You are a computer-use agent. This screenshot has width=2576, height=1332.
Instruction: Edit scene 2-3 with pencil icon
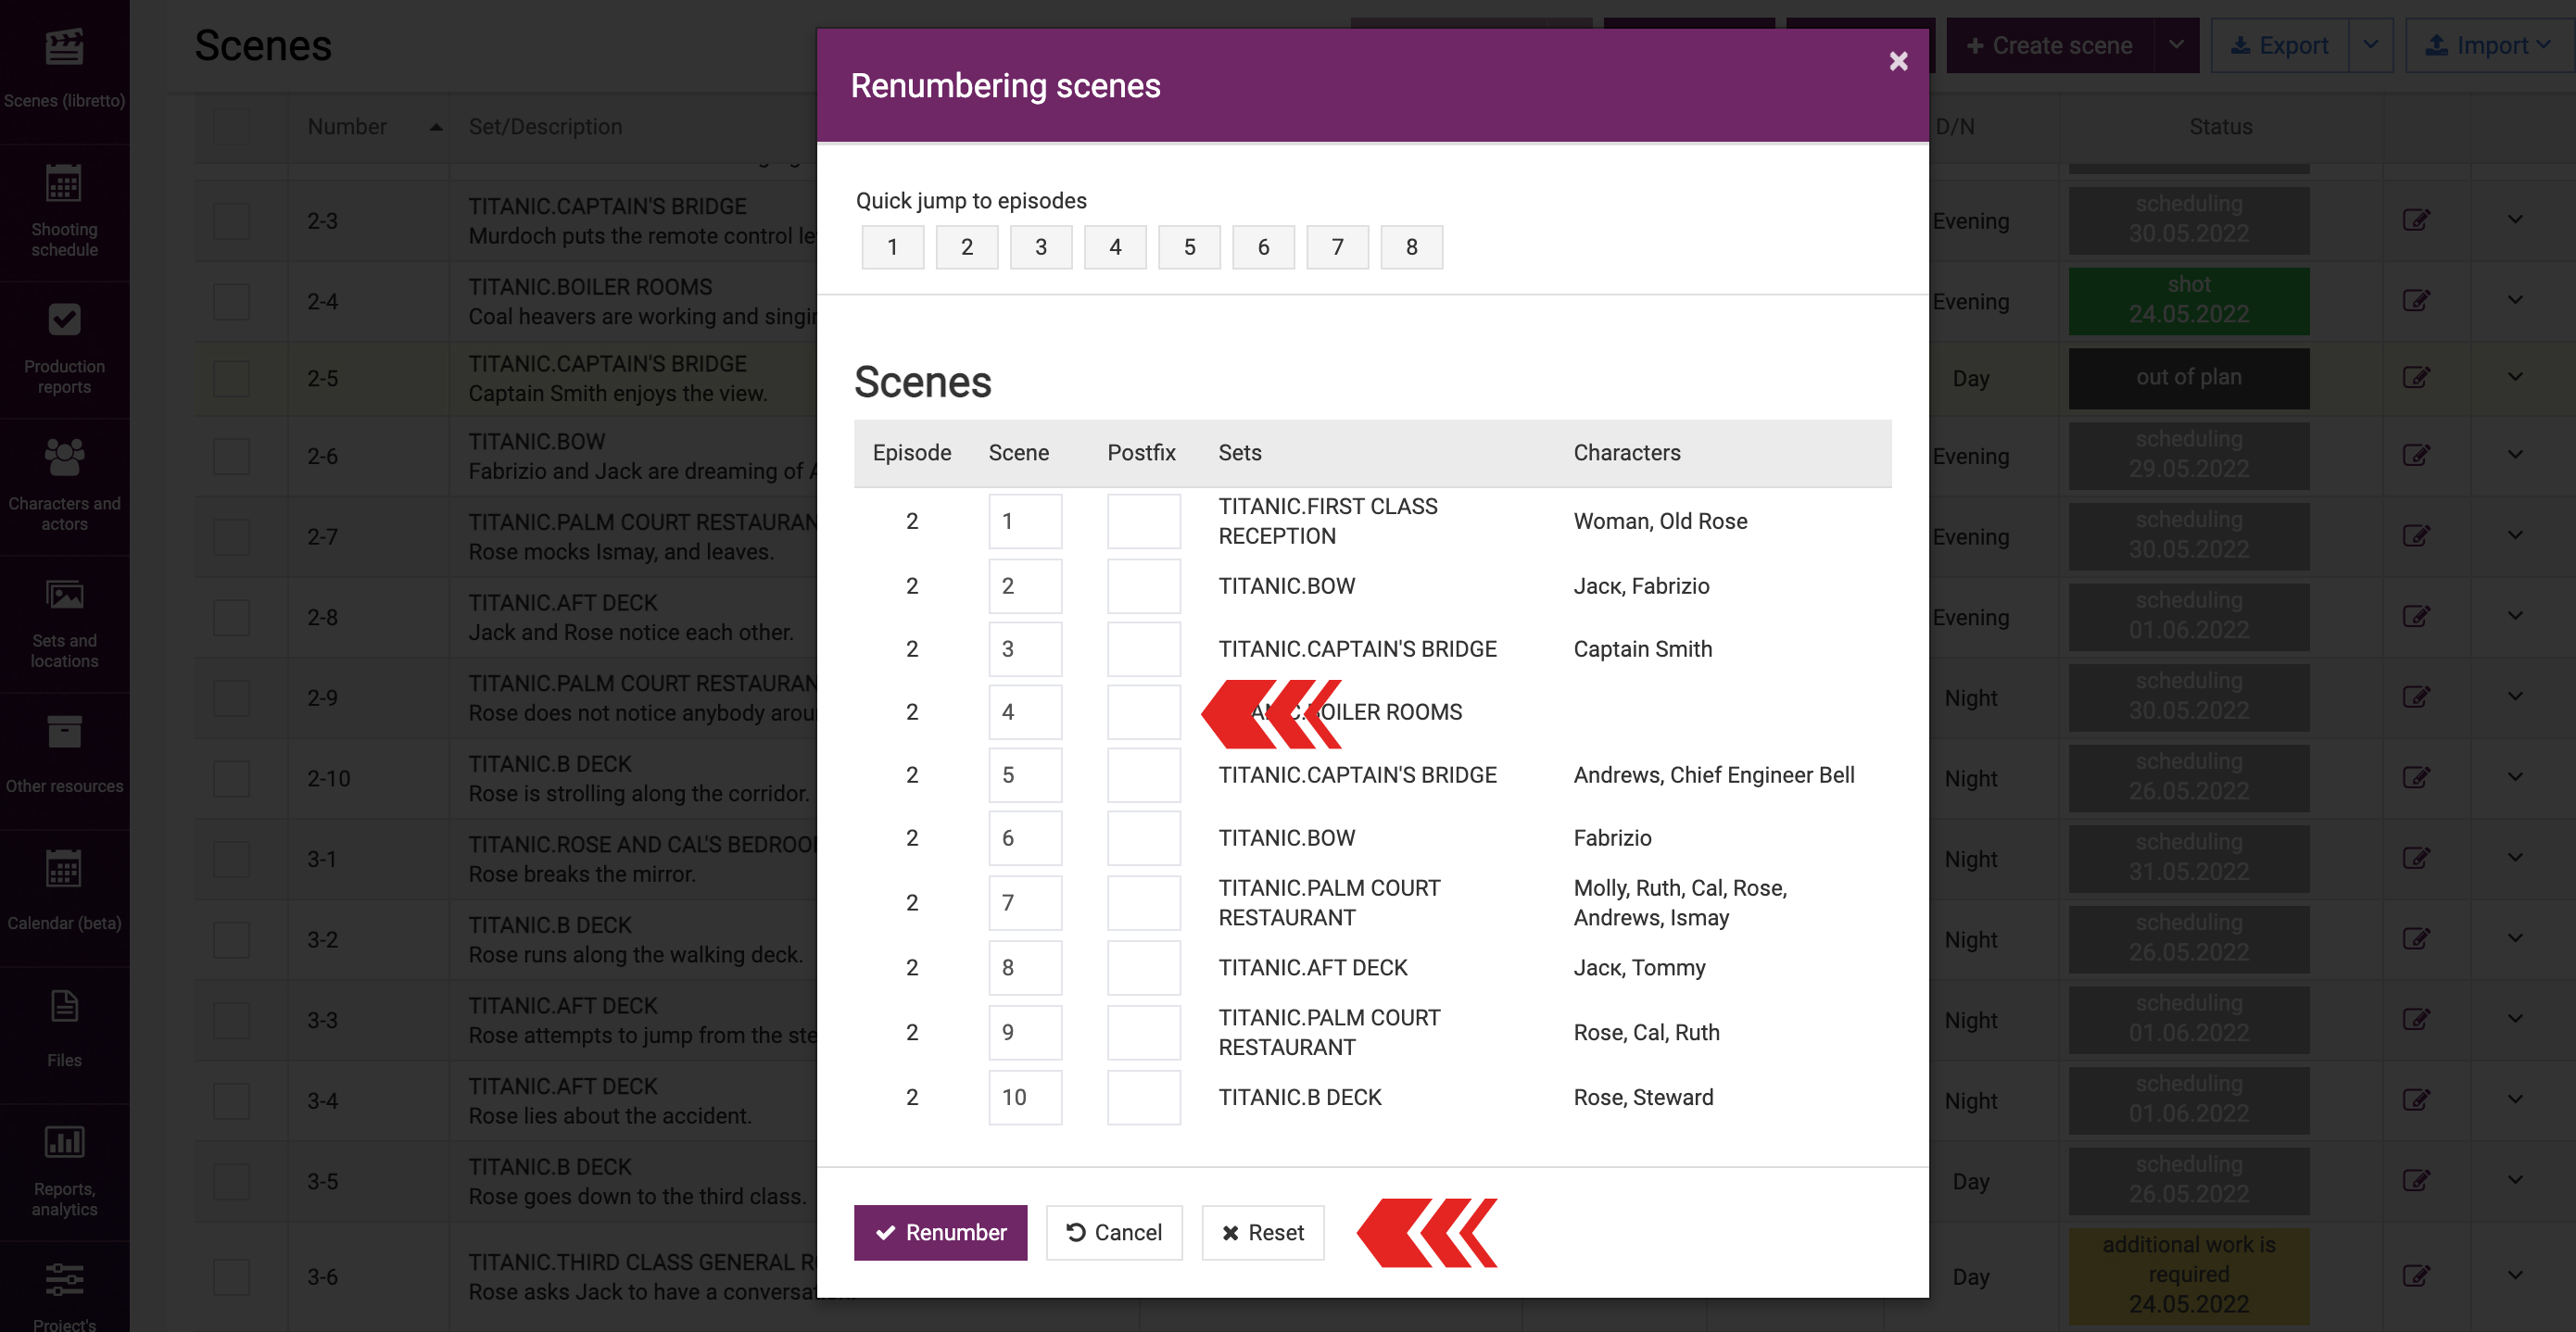point(2416,220)
